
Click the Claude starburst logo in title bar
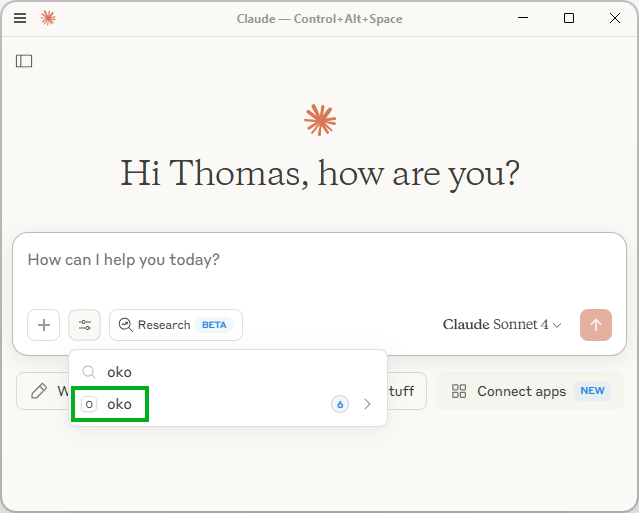click(48, 18)
